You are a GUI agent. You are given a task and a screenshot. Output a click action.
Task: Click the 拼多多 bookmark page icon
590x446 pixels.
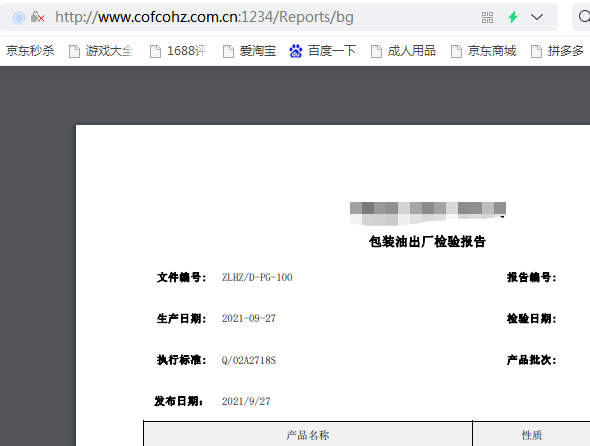(x=536, y=51)
